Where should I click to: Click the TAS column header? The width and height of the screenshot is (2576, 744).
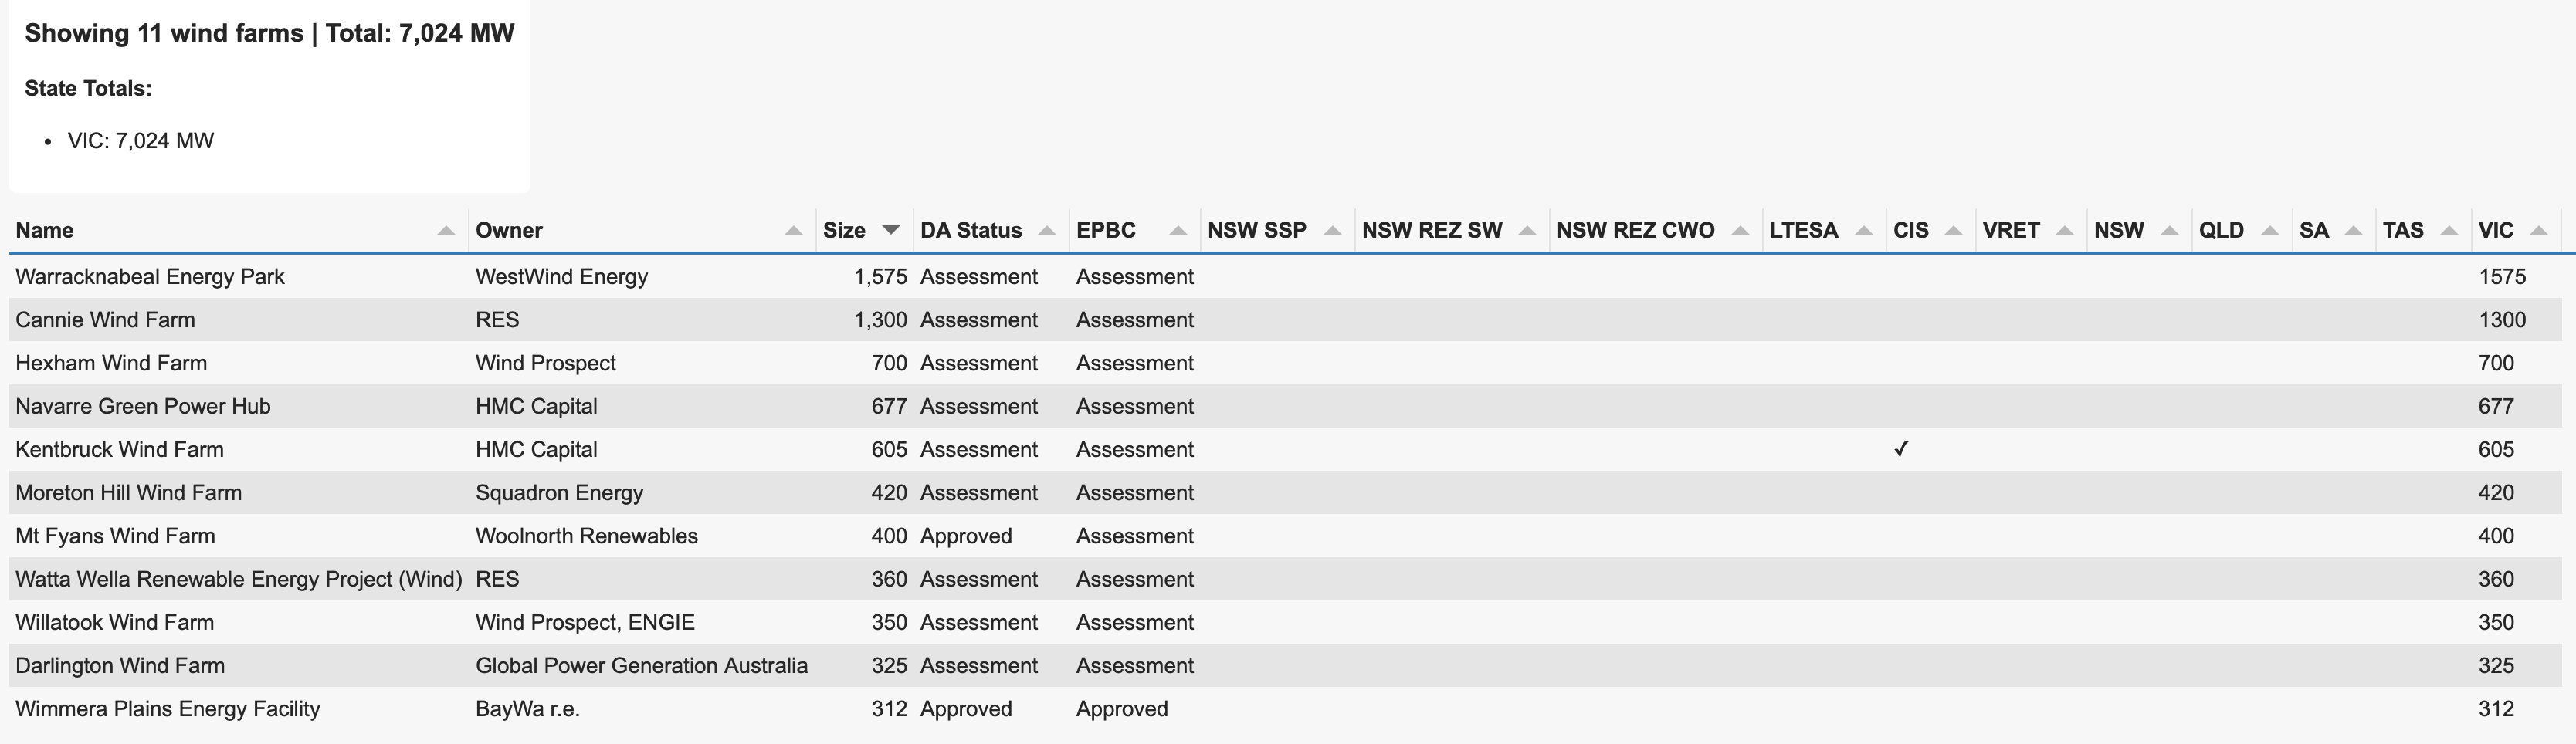coord(2403,231)
